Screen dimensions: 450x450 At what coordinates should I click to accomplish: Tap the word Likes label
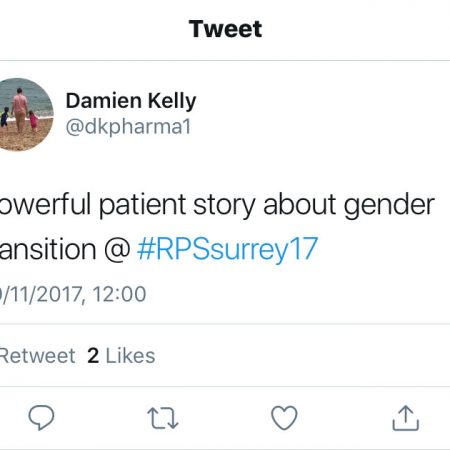pyautogui.click(x=130, y=356)
